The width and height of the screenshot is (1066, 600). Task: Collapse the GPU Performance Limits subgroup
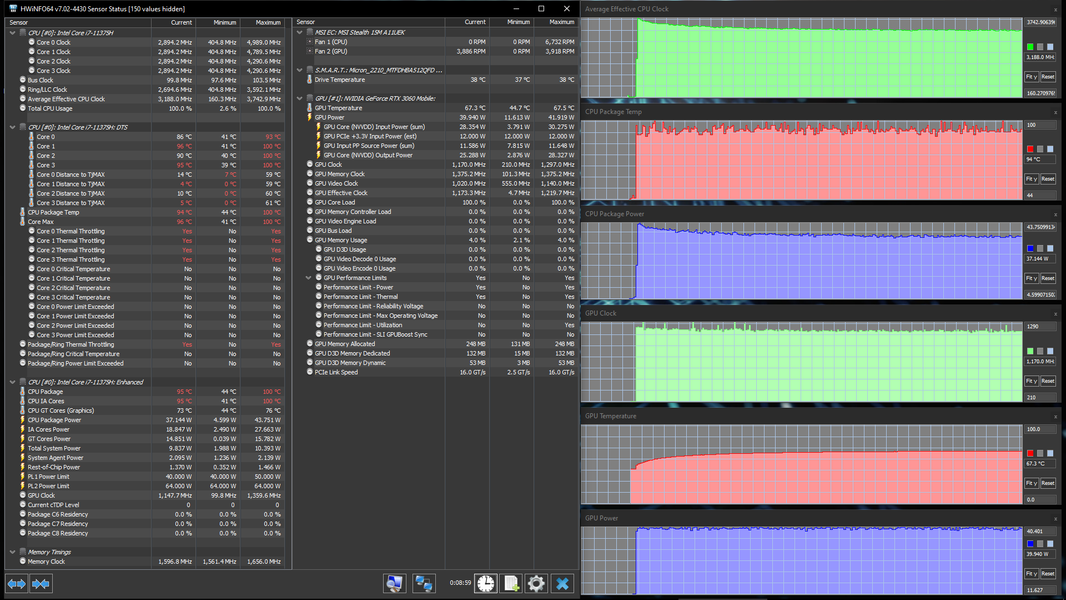tap(309, 278)
